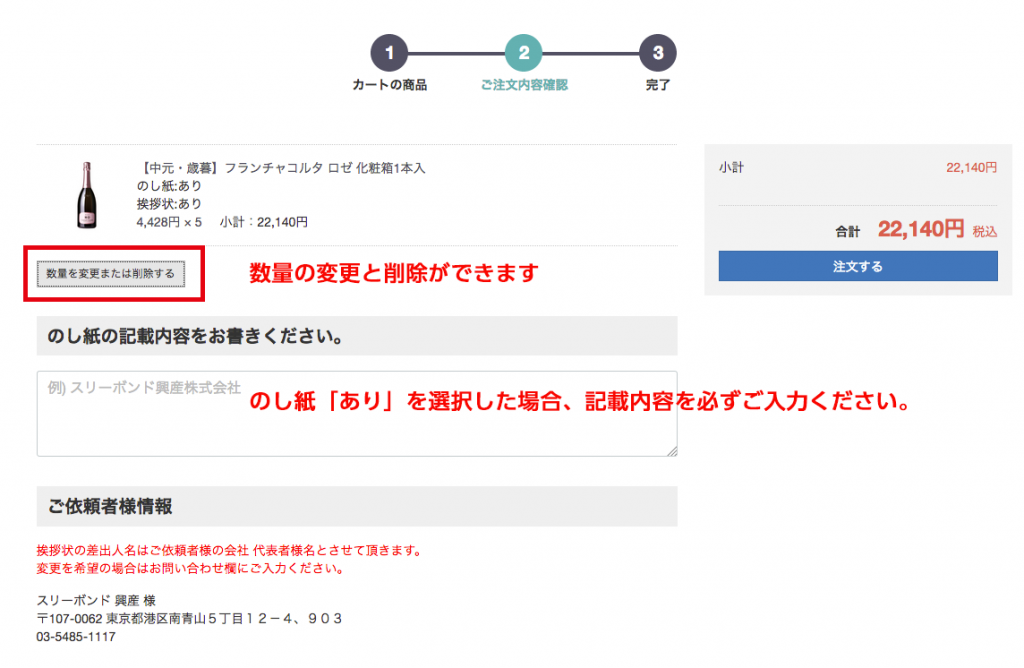Select the ご注文内容確認 step label
Viewport: 1024px width, 668px height.
[523, 85]
